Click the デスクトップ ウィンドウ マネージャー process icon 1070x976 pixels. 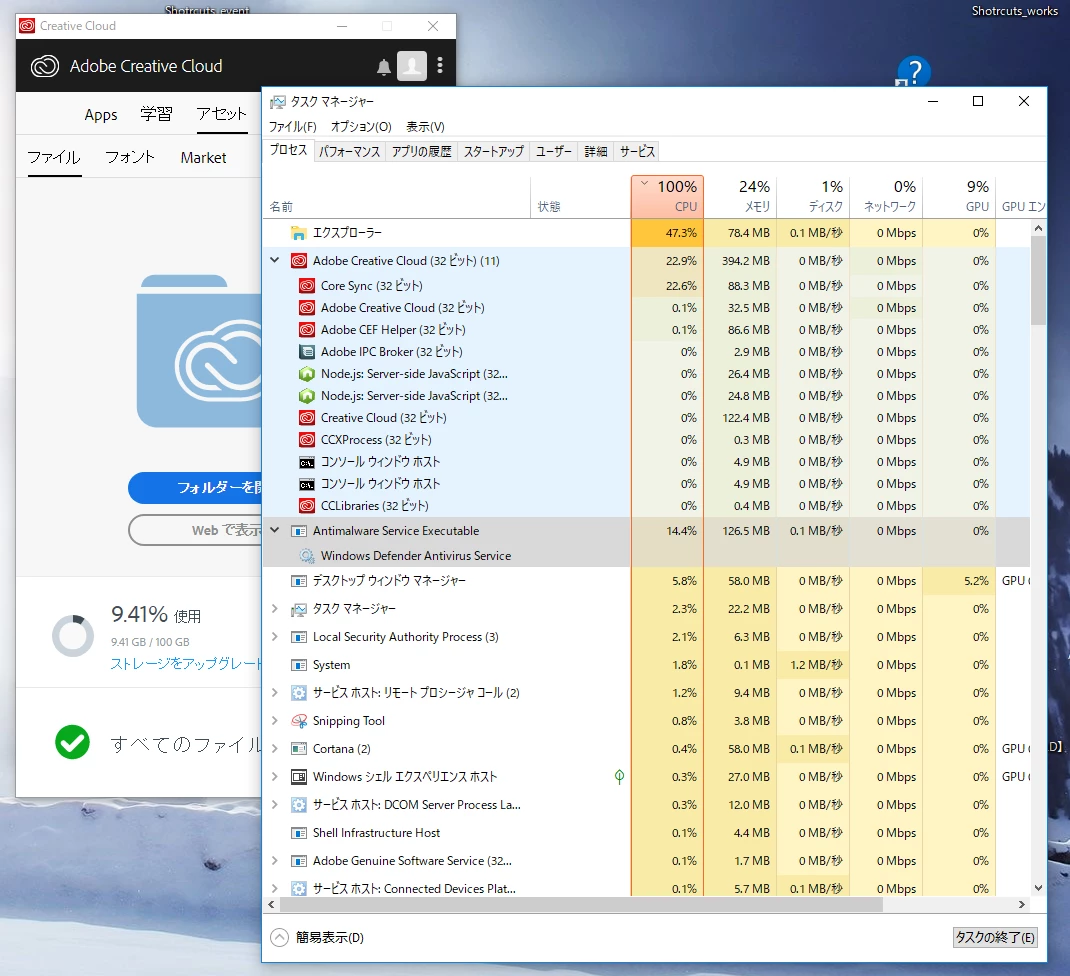pyautogui.click(x=298, y=581)
